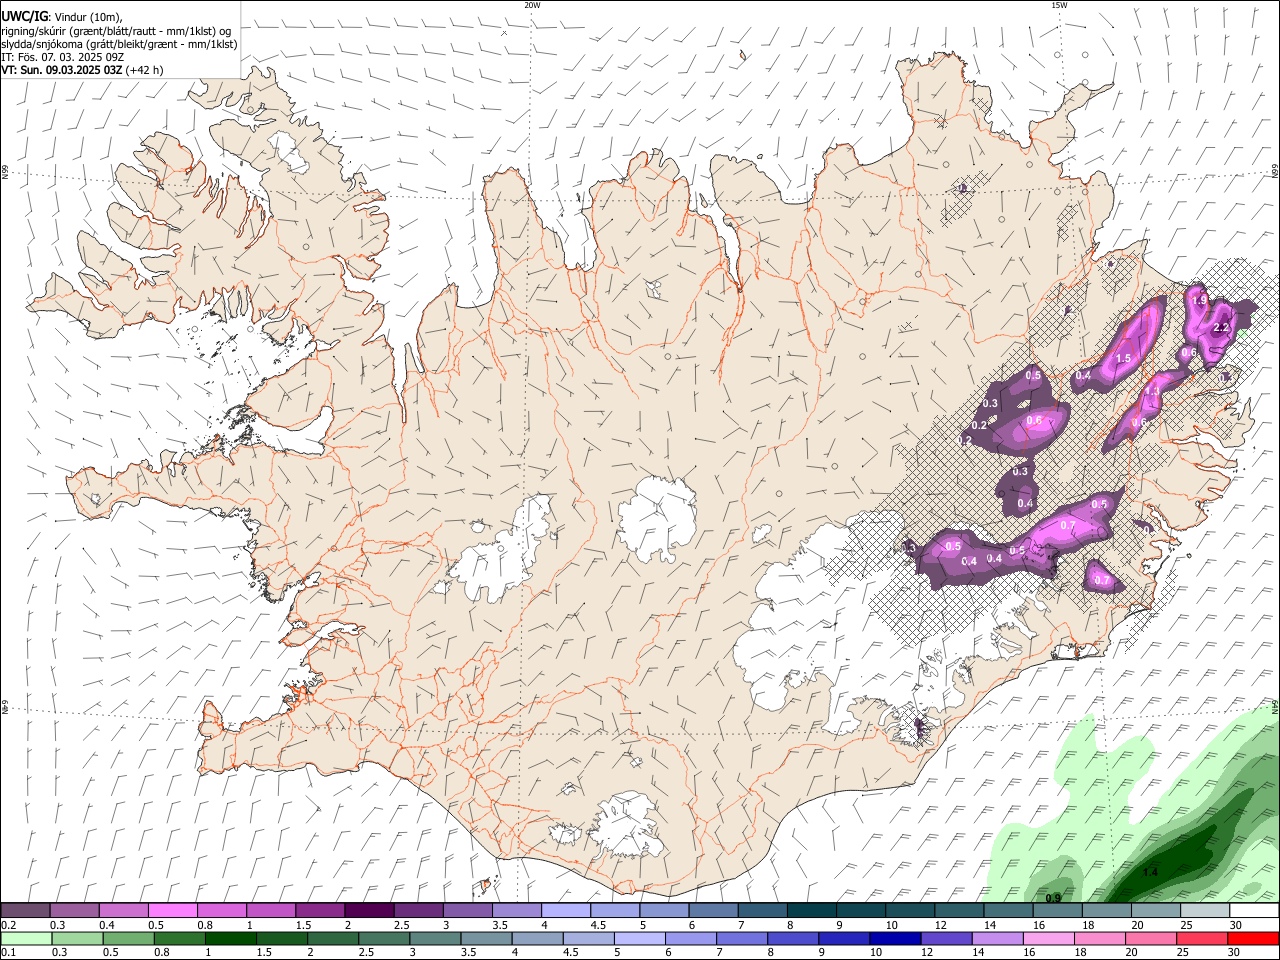Screen dimensions: 1280x960
Task: Click the '20W' longitude label at the top
Action: [532, 5]
